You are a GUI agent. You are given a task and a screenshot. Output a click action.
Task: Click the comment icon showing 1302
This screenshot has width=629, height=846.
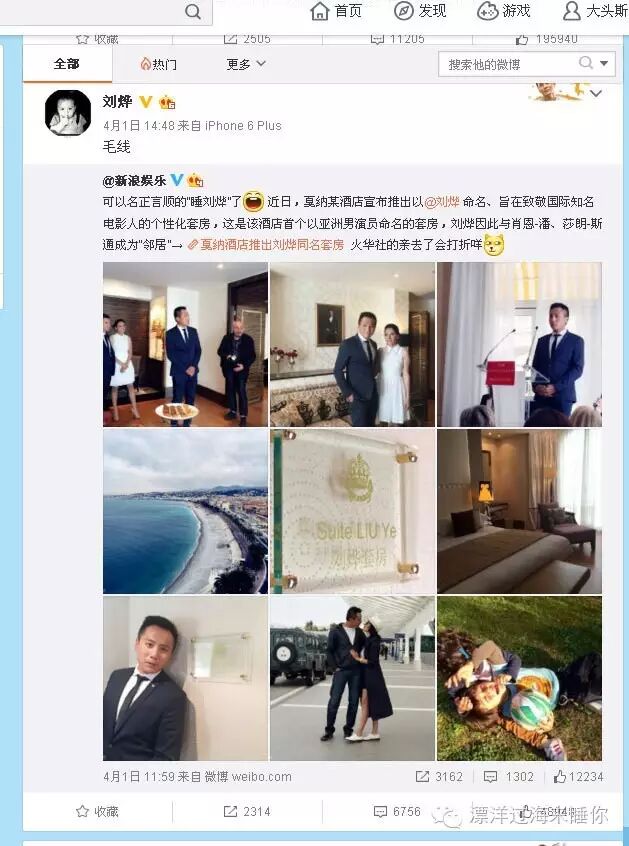tap(490, 776)
